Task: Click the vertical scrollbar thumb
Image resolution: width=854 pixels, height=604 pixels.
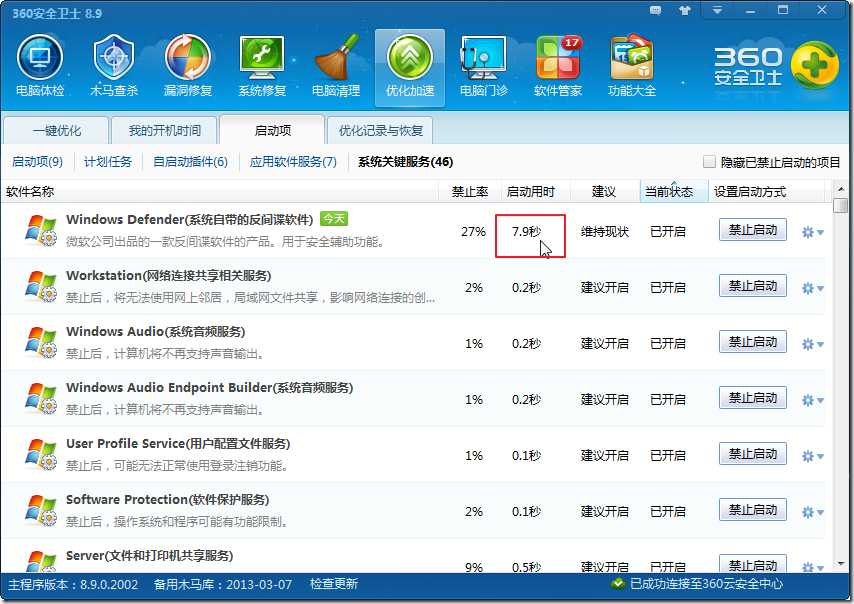Action: coord(840,206)
